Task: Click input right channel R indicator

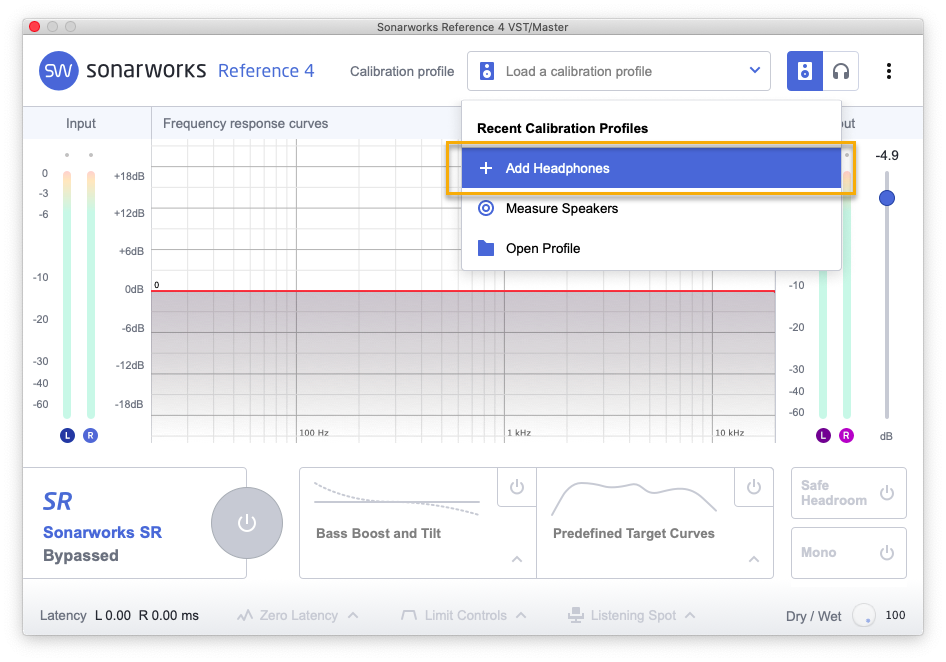Action: point(90,435)
